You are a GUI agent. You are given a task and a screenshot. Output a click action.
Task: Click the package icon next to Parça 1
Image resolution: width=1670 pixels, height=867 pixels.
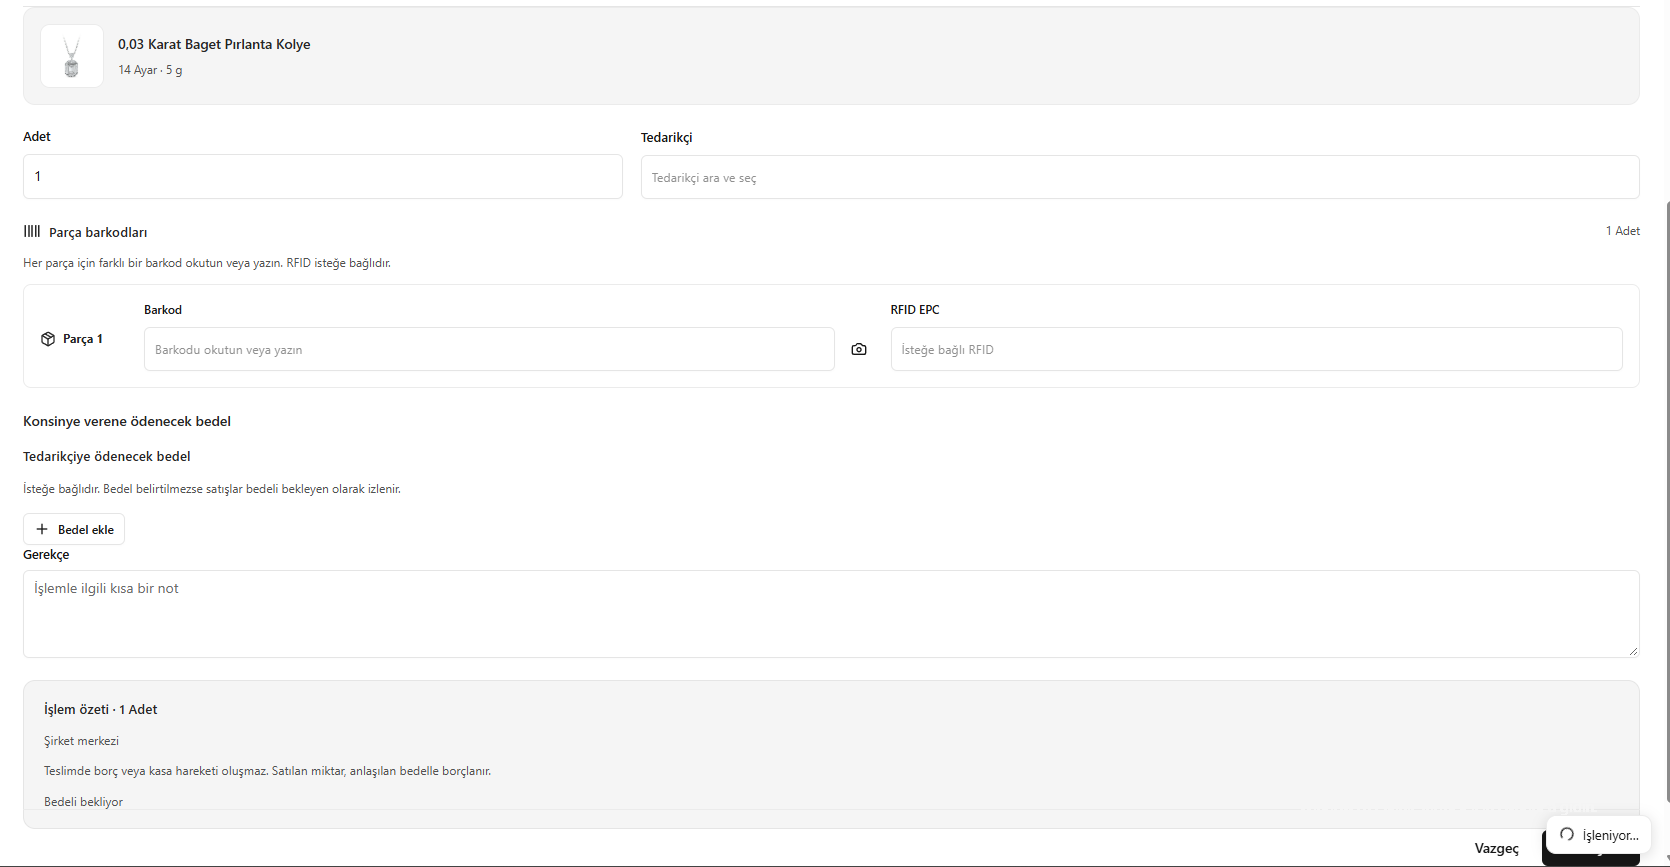point(48,339)
